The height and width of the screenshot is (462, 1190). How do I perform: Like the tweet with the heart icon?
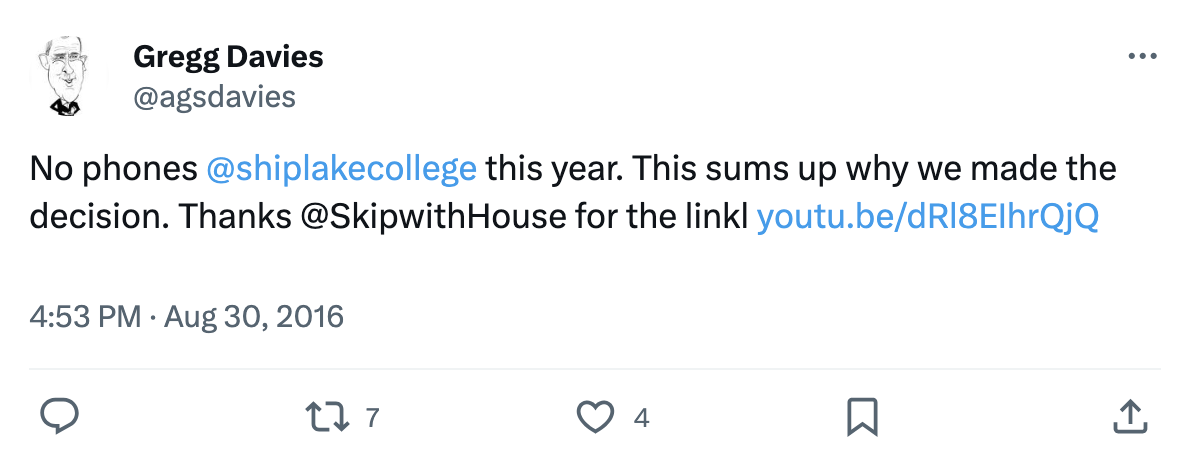tap(597, 416)
